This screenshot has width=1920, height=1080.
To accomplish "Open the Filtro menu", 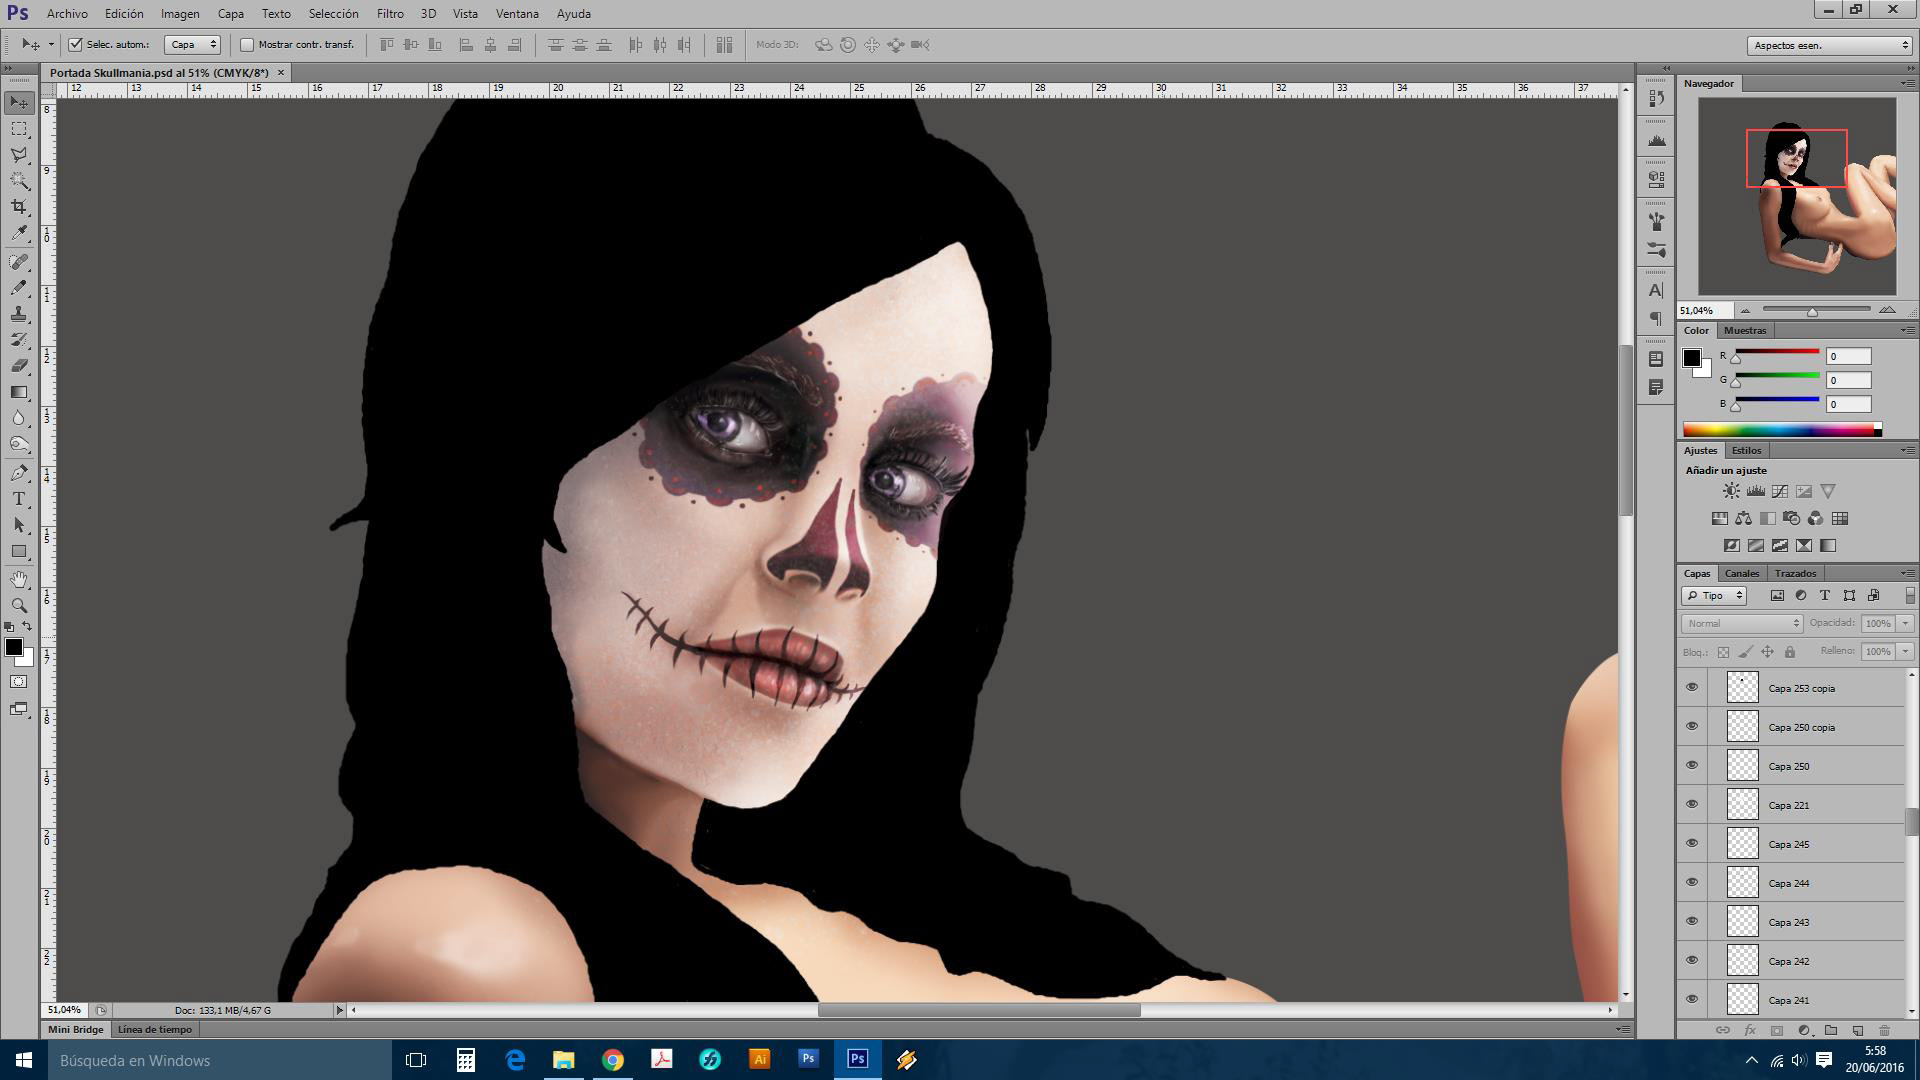I will [x=390, y=14].
